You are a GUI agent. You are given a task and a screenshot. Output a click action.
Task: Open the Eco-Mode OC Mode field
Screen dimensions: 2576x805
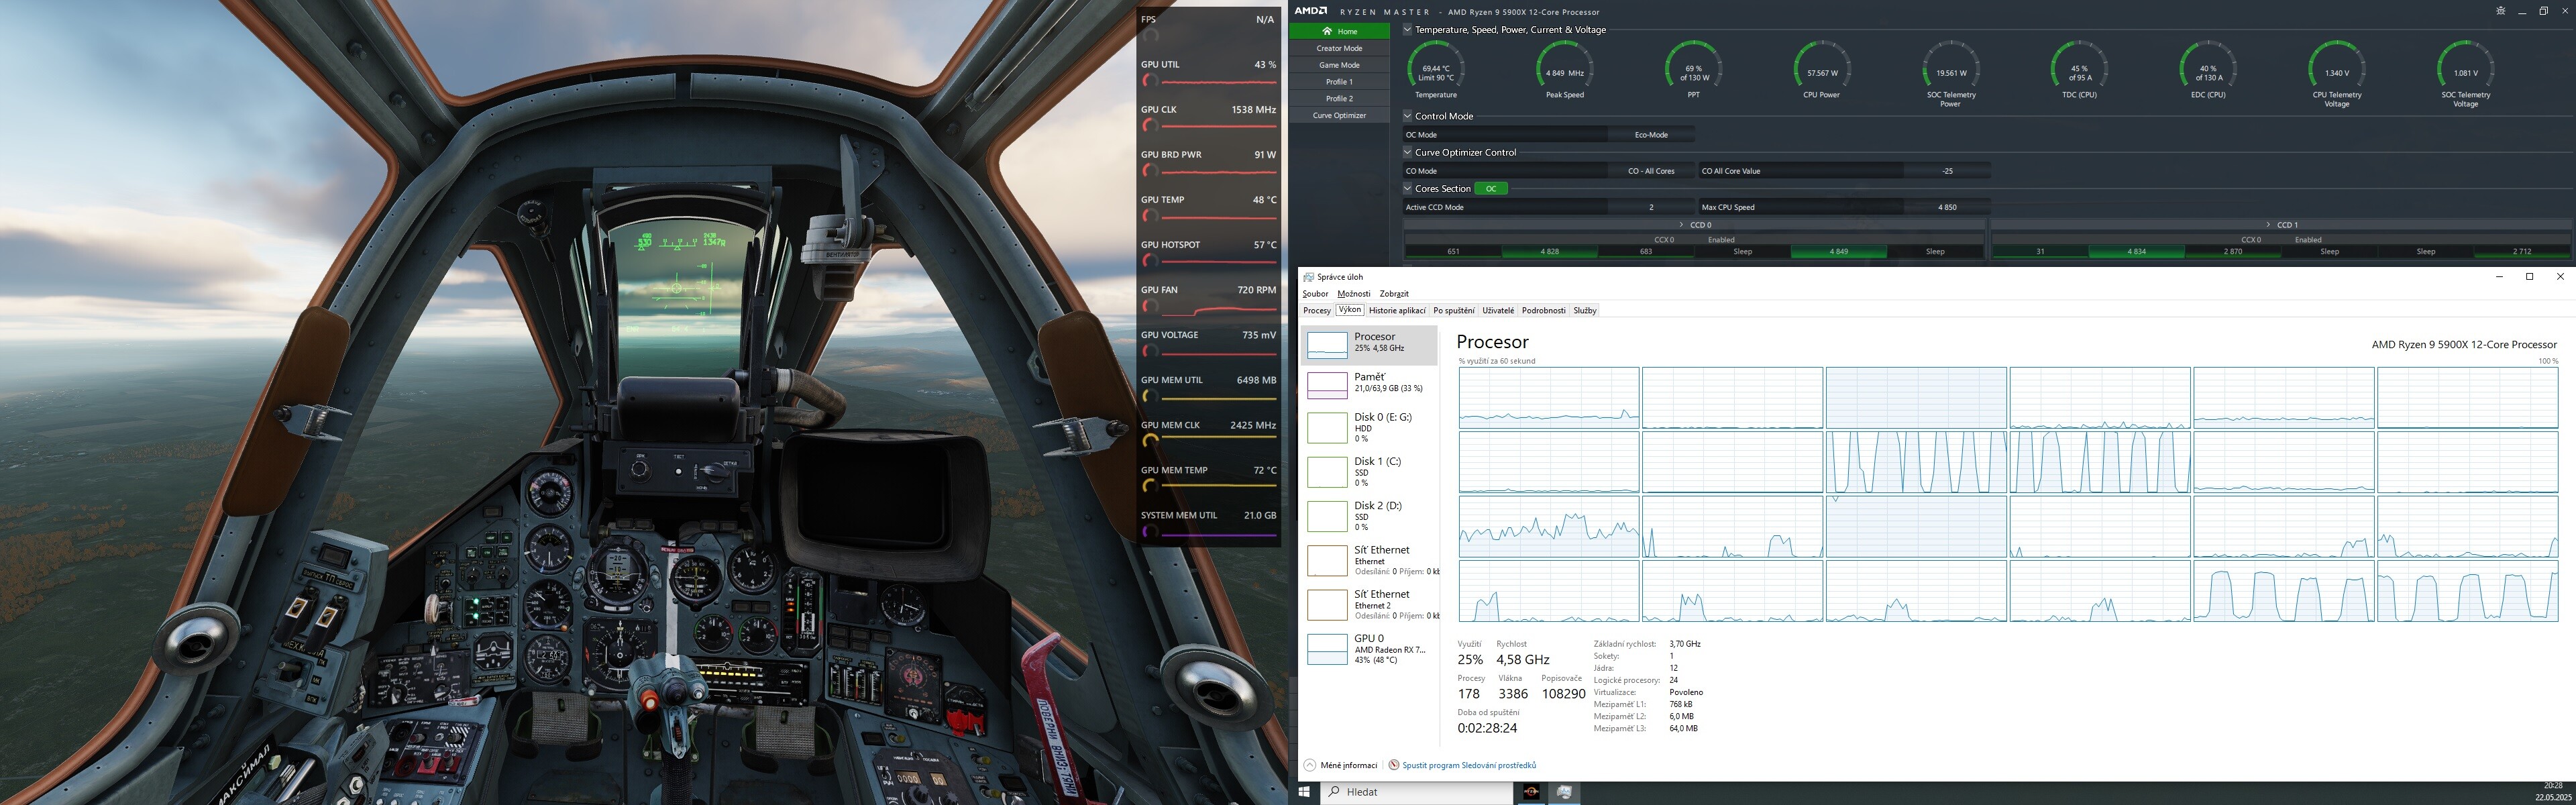[1651, 135]
